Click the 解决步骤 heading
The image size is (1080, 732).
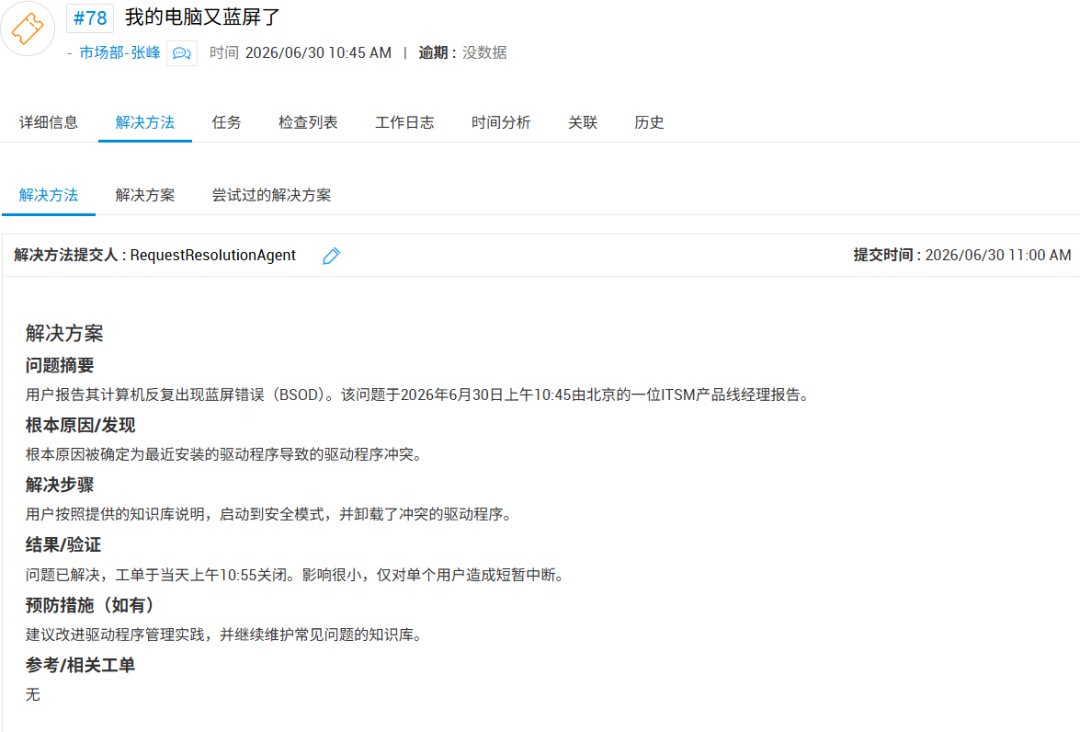[x=60, y=485]
